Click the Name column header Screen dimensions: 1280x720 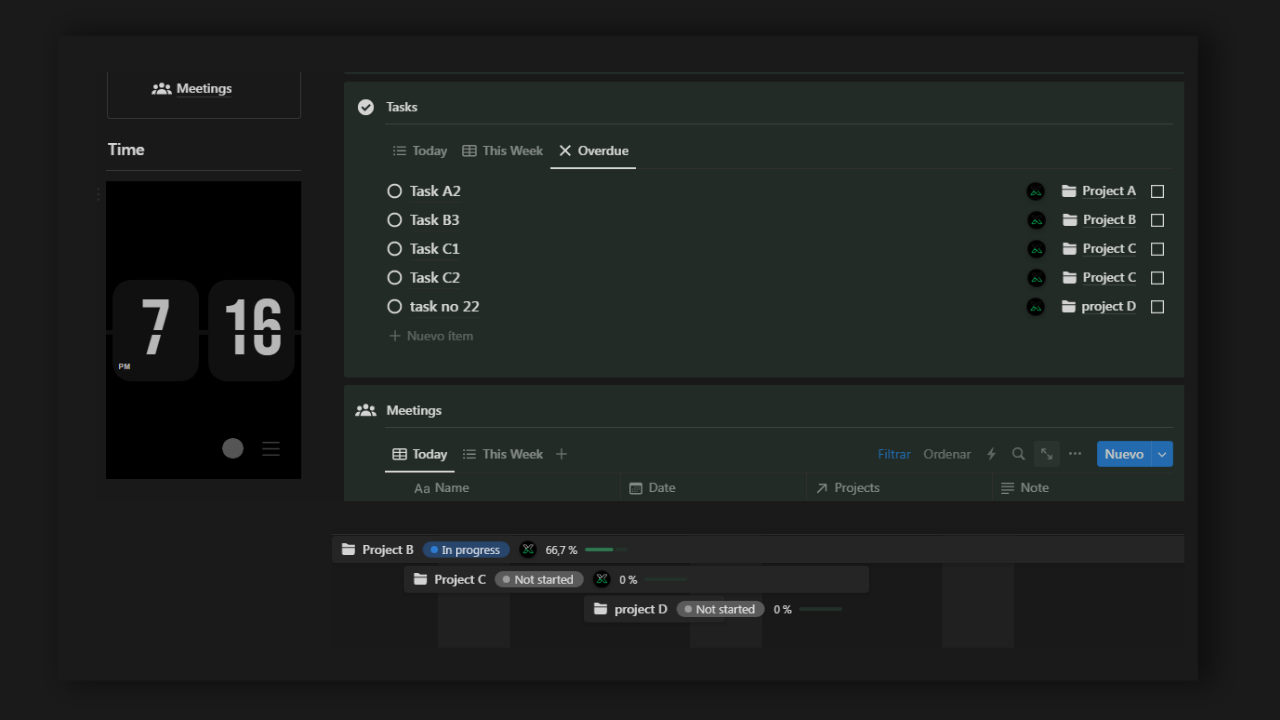point(442,488)
